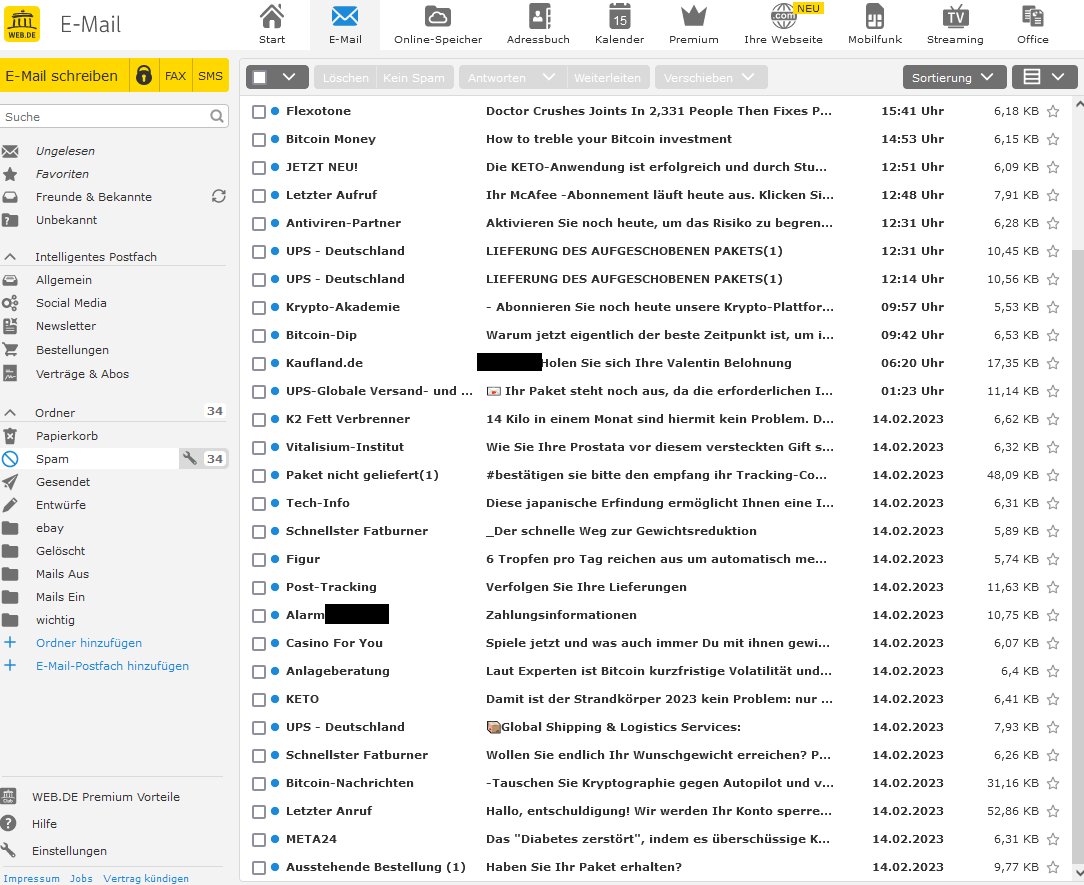The height and width of the screenshot is (885, 1084).
Task: Open UPS-Globale Versand email row
Action: [655, 391]
